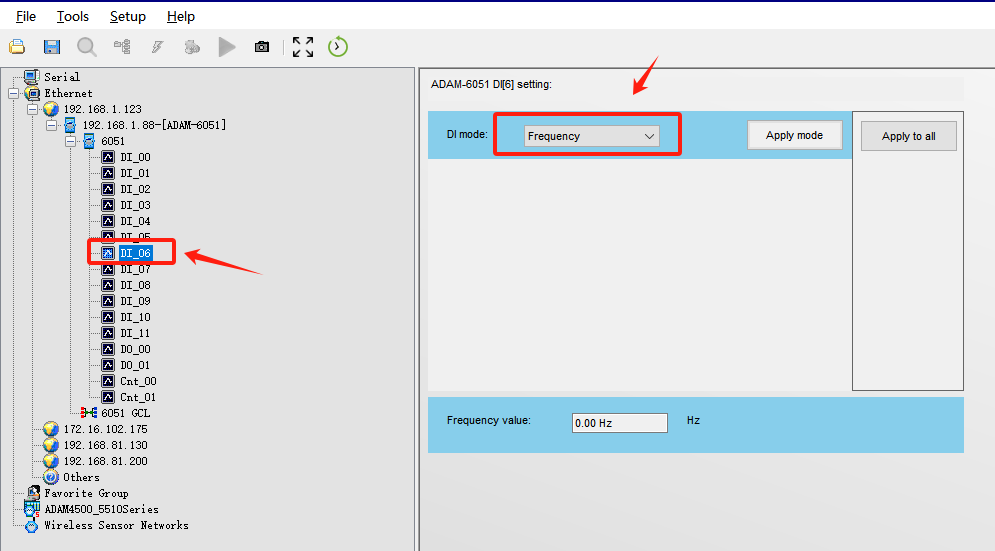Screen dimensions: 995x551
Task: Click the save floppy disk icon
Action: [52, 47]
